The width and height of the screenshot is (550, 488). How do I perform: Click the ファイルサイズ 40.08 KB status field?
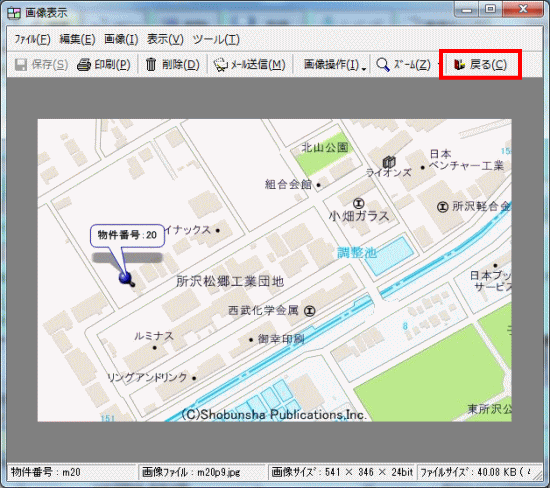click(x=475, y=472)
